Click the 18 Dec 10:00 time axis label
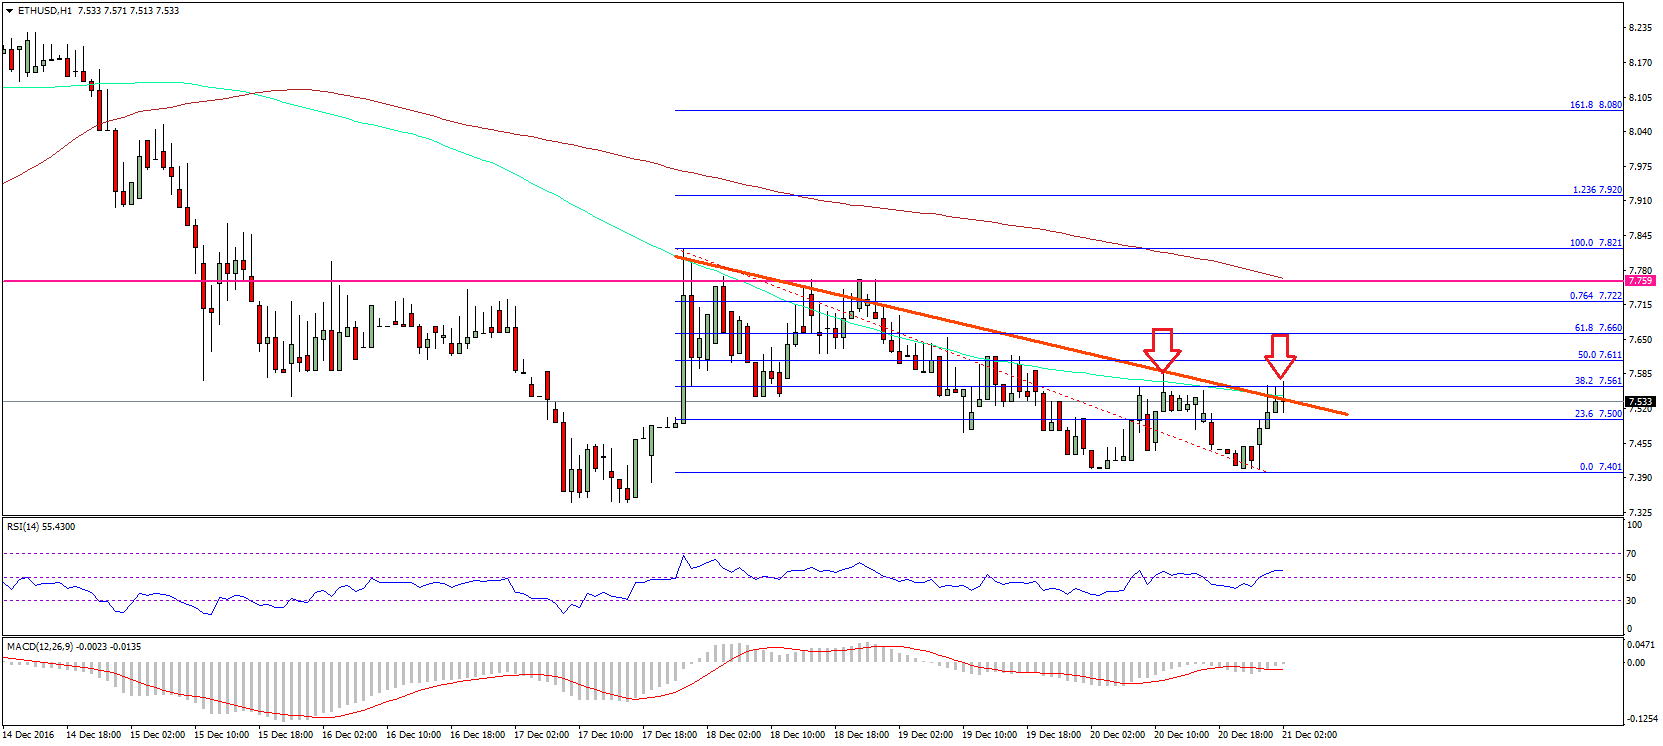This screenshot has height=746, width=1663. (x=798, y=735)
